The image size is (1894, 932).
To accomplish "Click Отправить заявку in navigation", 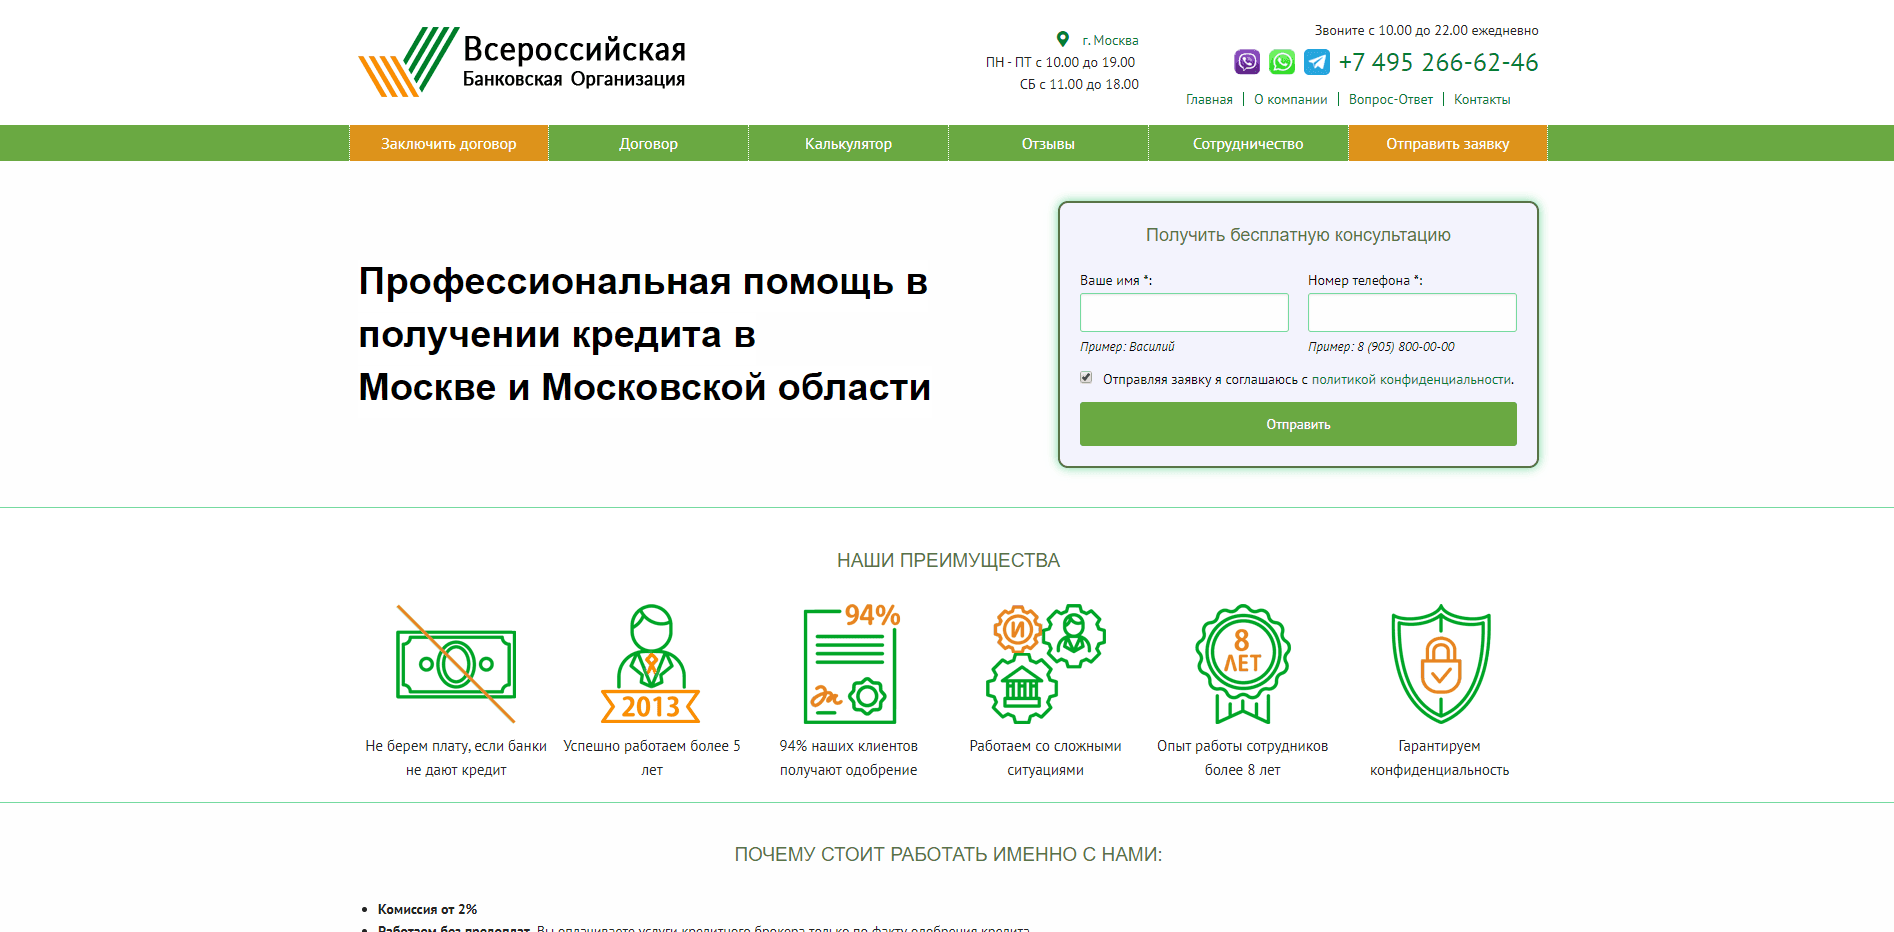I will point(1447,143).
